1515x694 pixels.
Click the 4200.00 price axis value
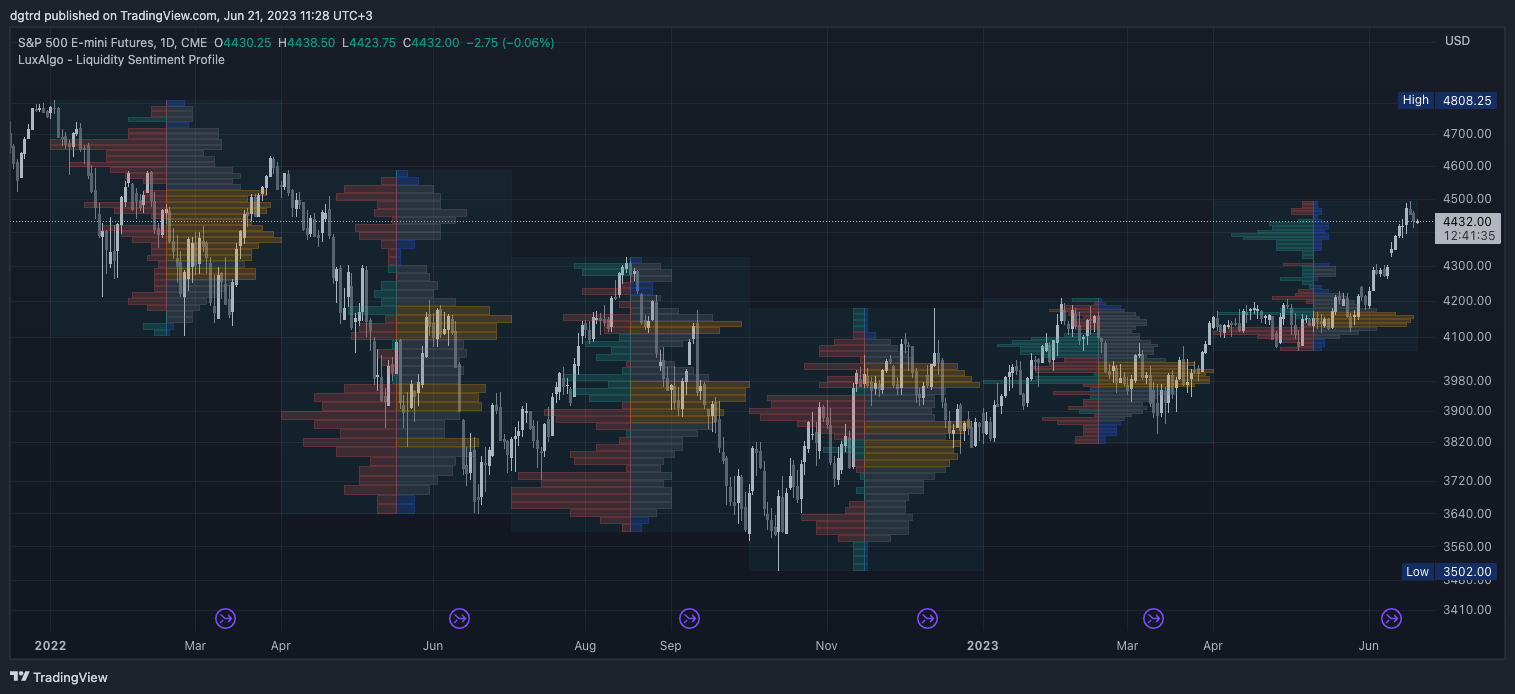(1467, 301)
